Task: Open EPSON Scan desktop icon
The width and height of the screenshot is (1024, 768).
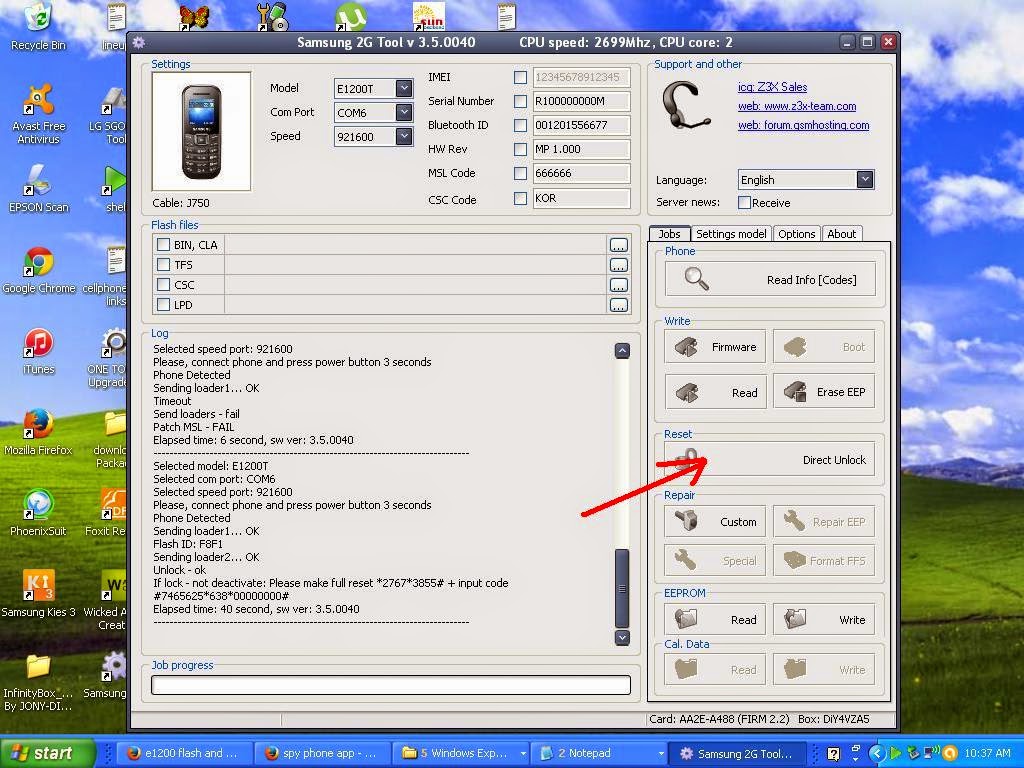Action: 39,189
